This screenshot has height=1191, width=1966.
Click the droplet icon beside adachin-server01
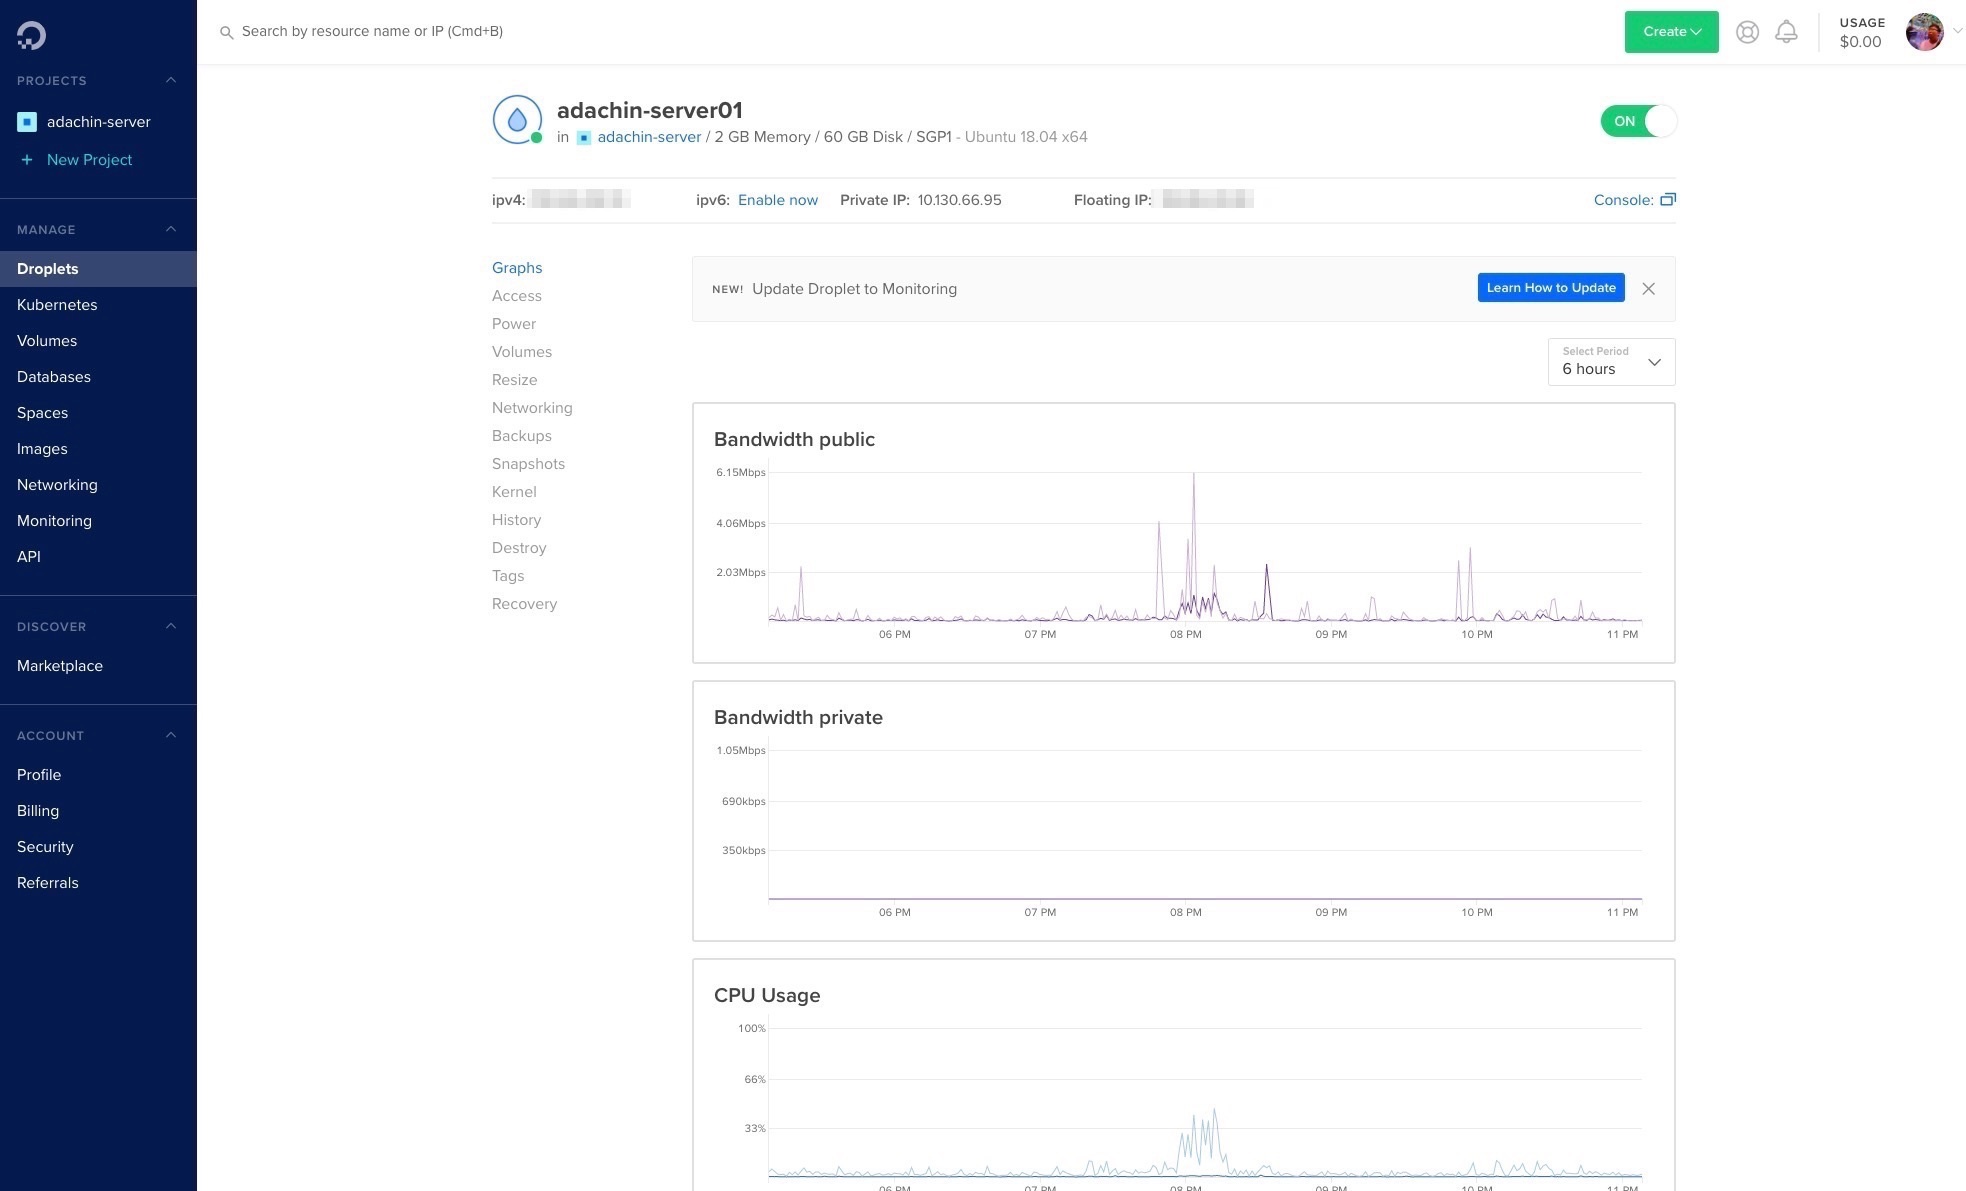point(517,120)
